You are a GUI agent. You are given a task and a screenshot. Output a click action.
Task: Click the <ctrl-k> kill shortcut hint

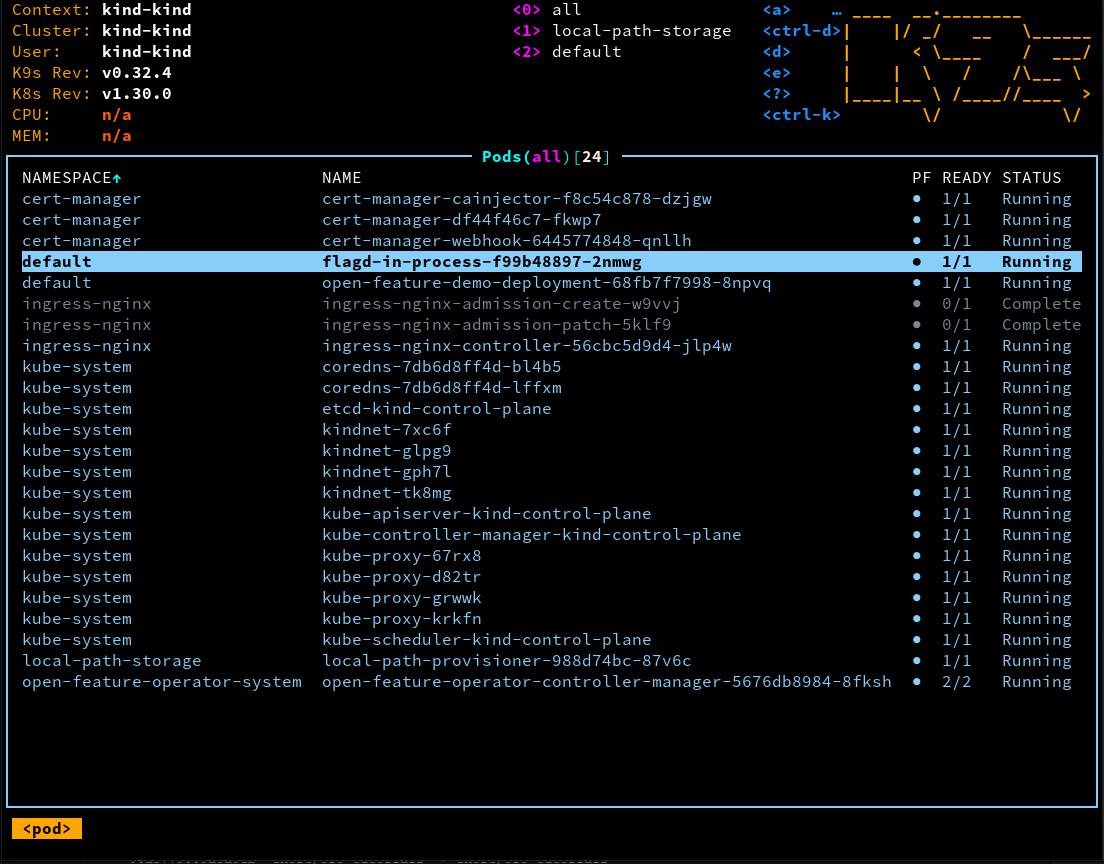[x=802, y=115]
